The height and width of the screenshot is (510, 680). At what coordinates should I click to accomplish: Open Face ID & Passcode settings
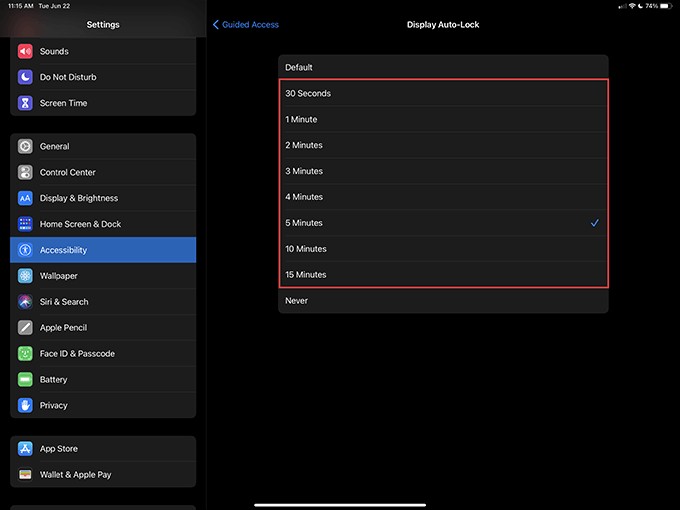click(103, 354)
